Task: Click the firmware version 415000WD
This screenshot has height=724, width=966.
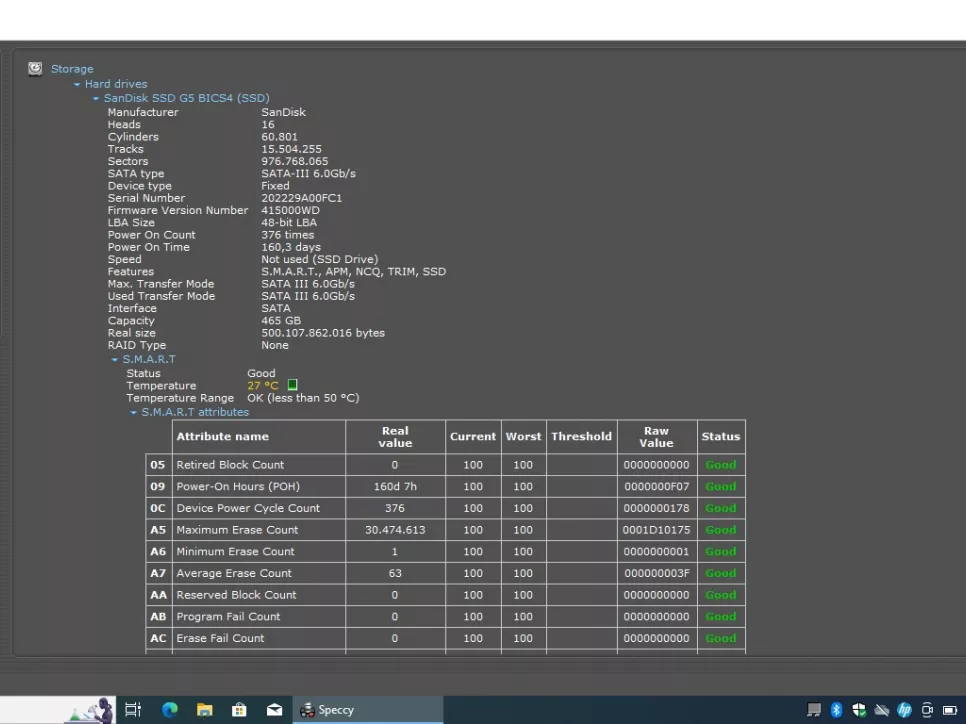Action: [x=290, y=210]
